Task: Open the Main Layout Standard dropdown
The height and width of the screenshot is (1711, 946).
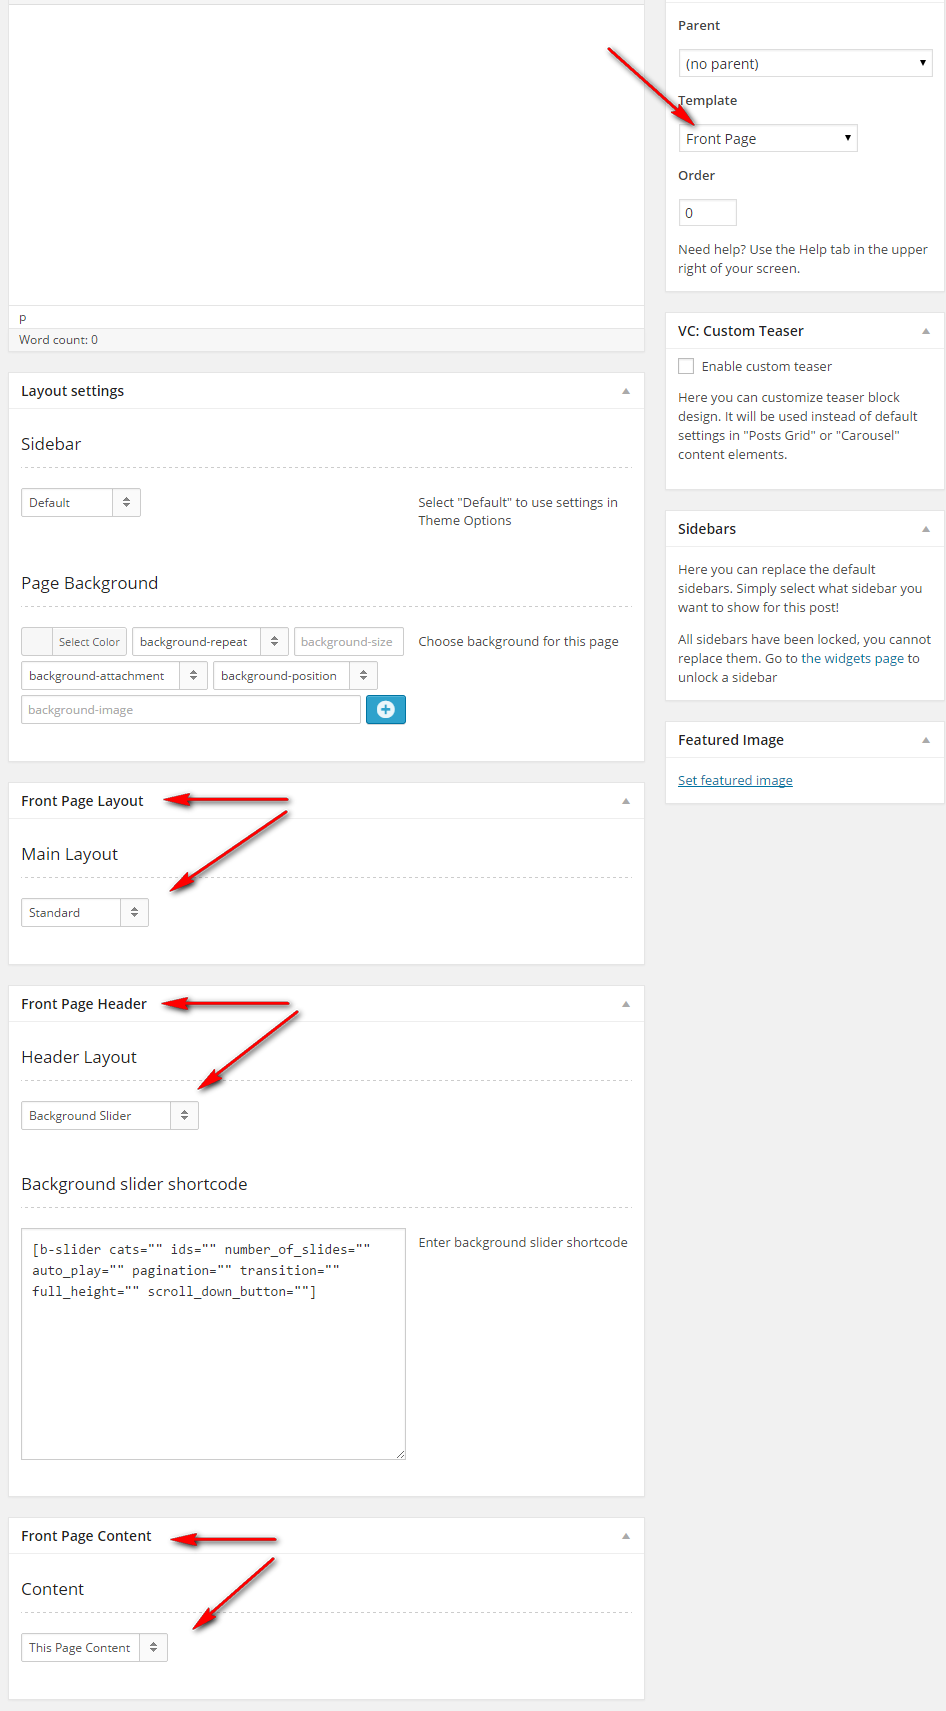Action: coord(85,912)
